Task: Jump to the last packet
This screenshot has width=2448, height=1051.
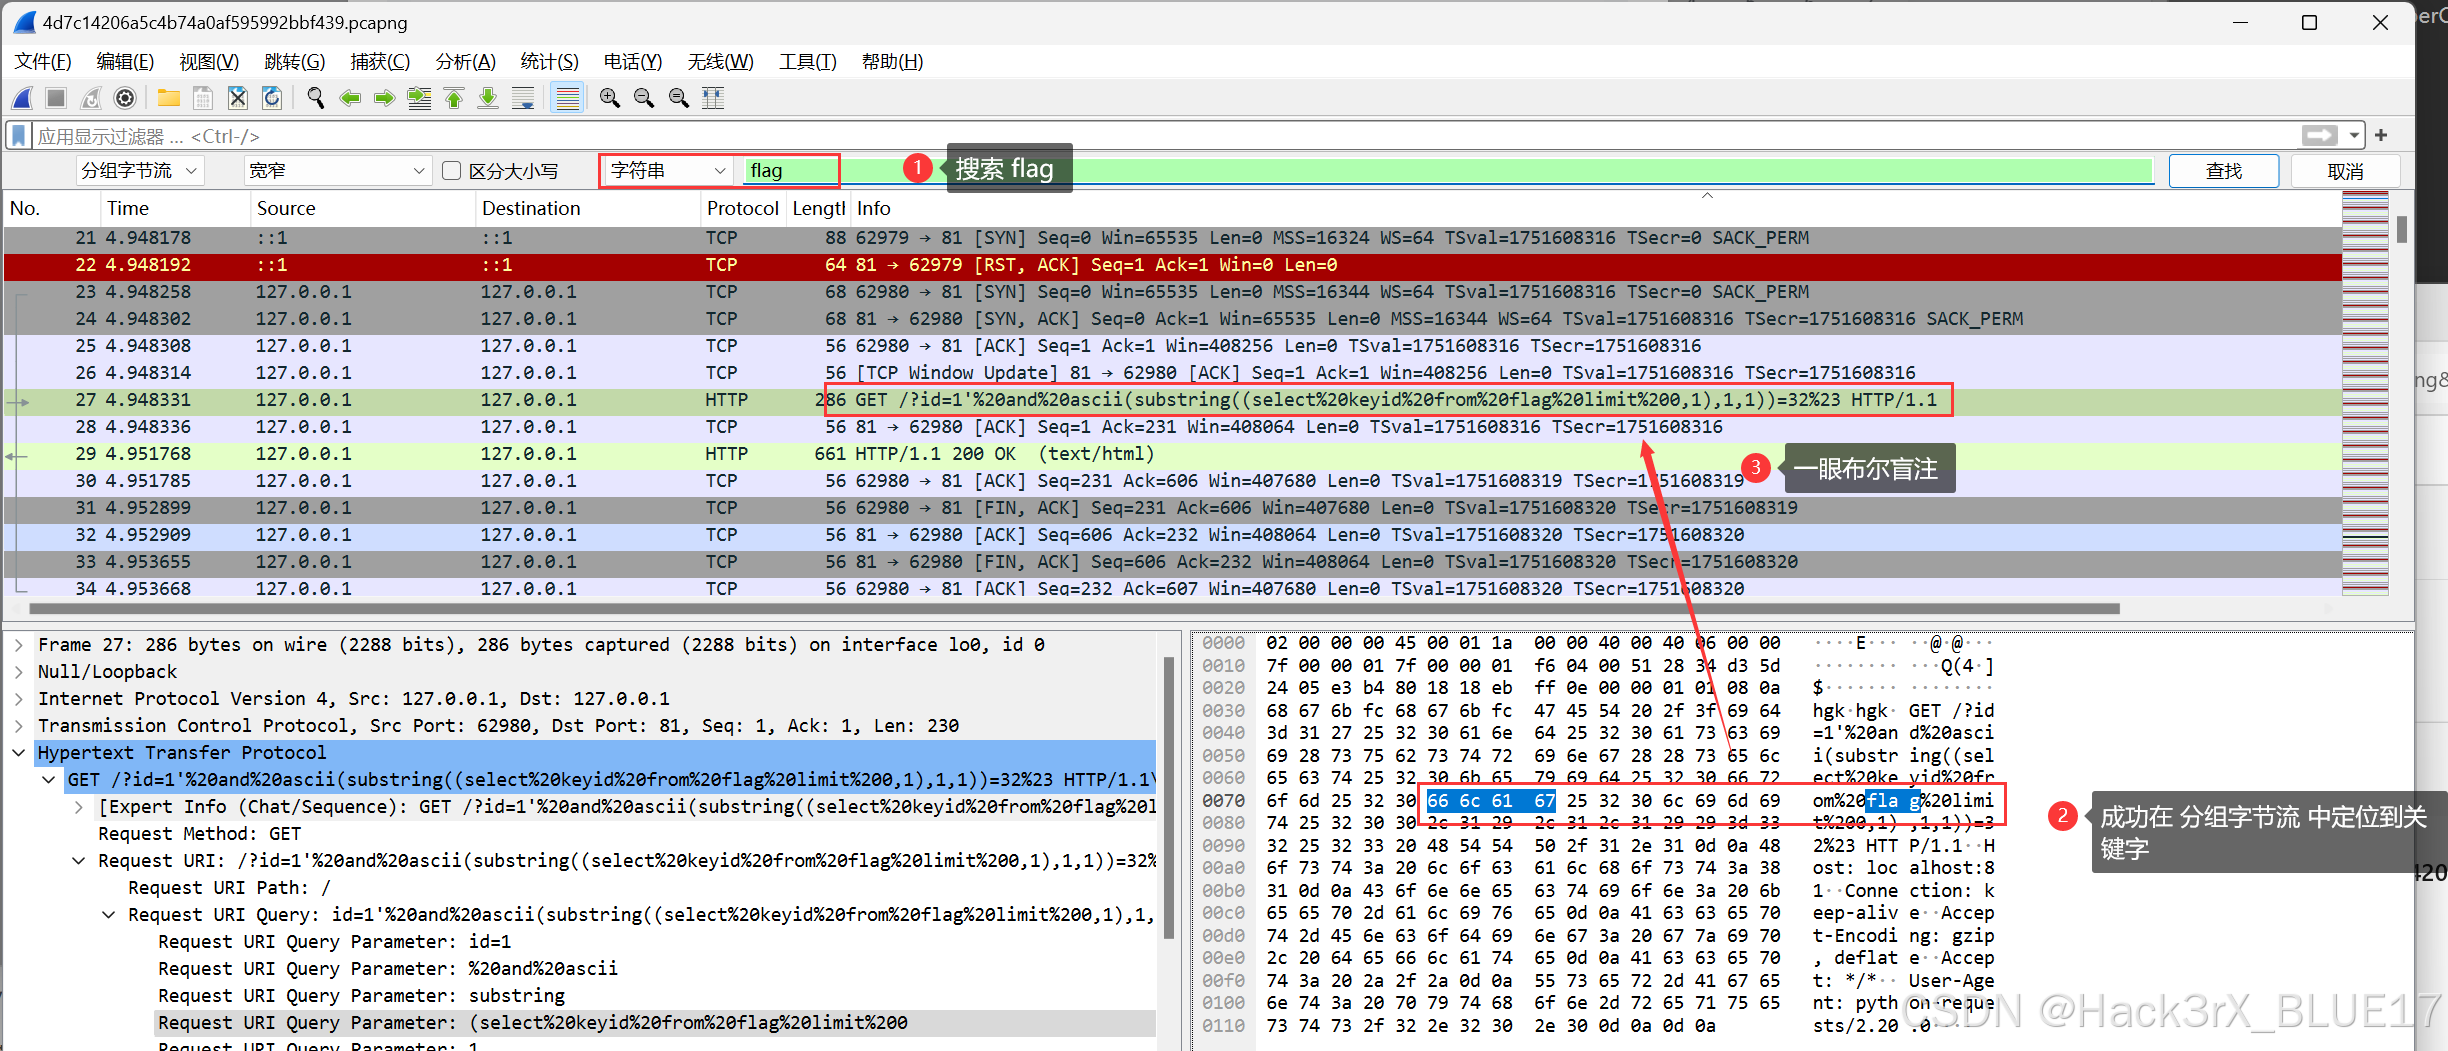Action: (x=488, y=98)
